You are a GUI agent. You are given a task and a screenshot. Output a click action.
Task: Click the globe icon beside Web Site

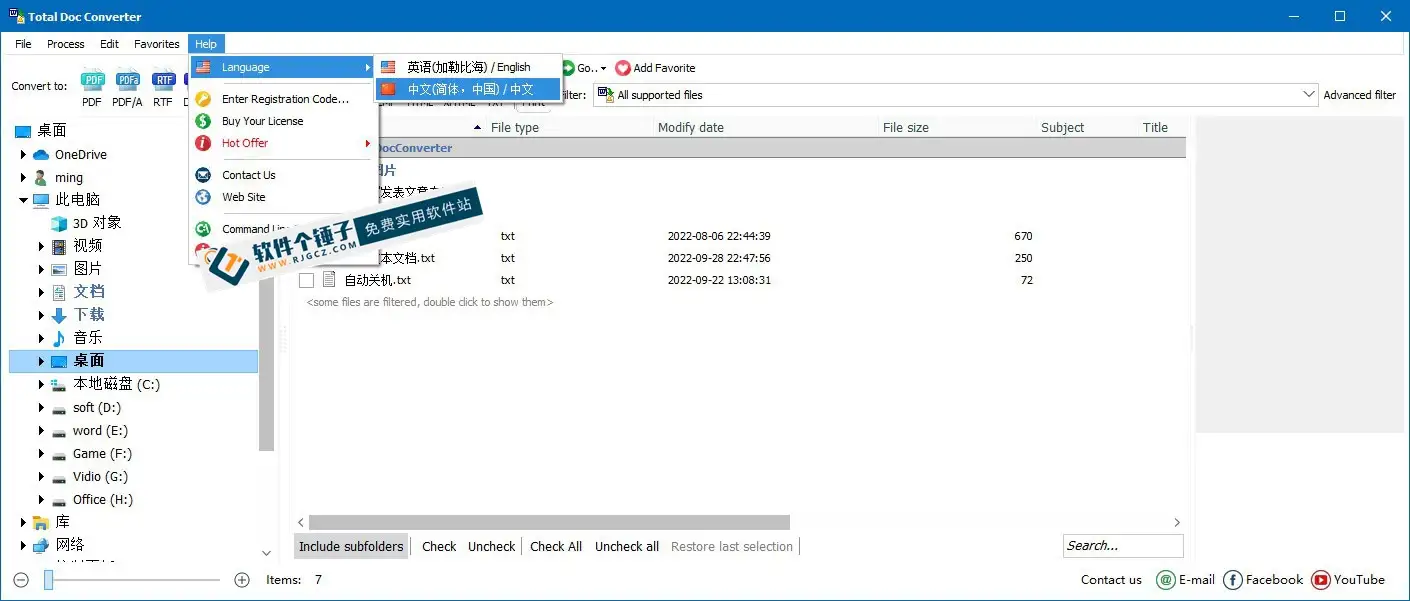[x=203, y=197]
